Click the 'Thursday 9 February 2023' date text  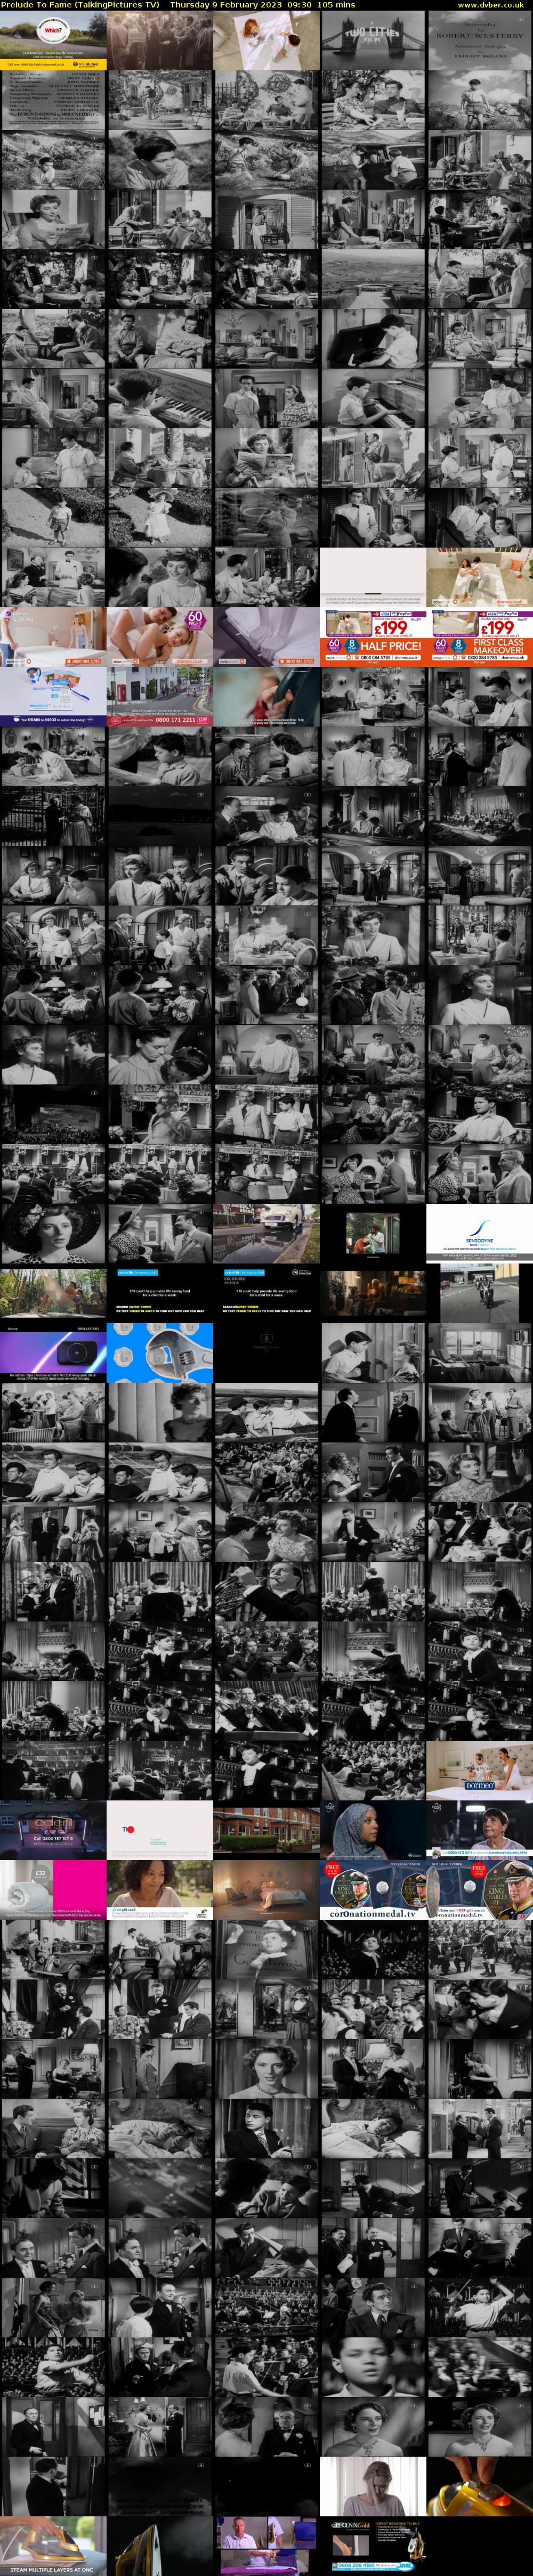(x=226, y=5)
